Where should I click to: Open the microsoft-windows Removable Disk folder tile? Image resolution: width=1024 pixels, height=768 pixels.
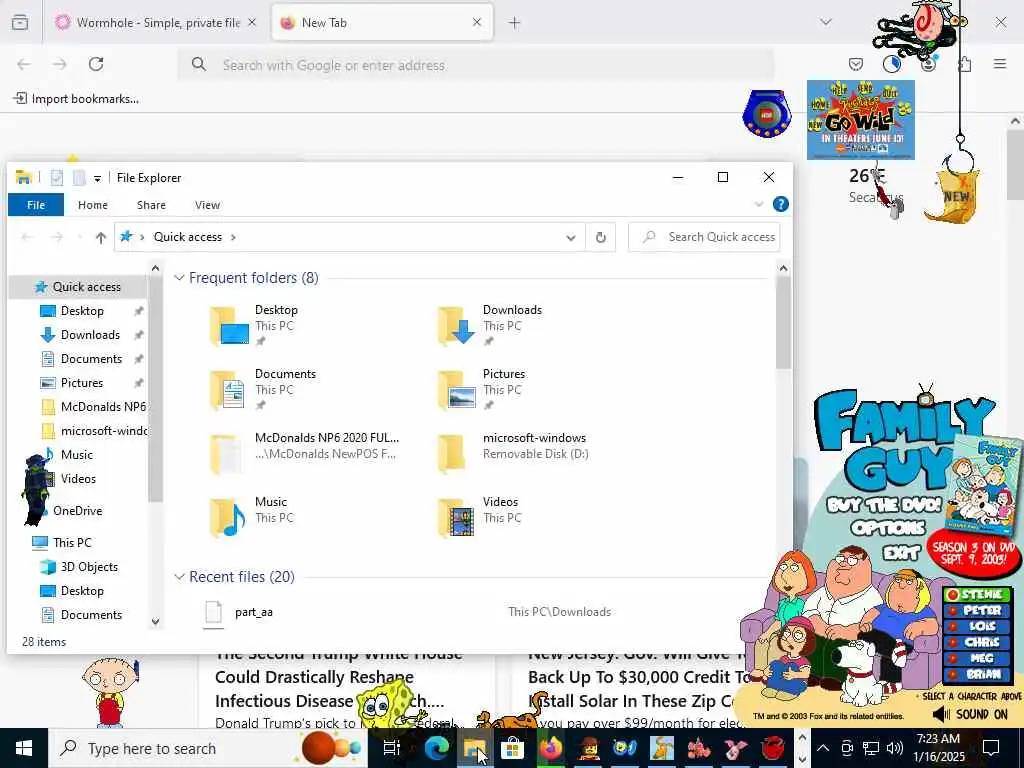pos(513,453)
